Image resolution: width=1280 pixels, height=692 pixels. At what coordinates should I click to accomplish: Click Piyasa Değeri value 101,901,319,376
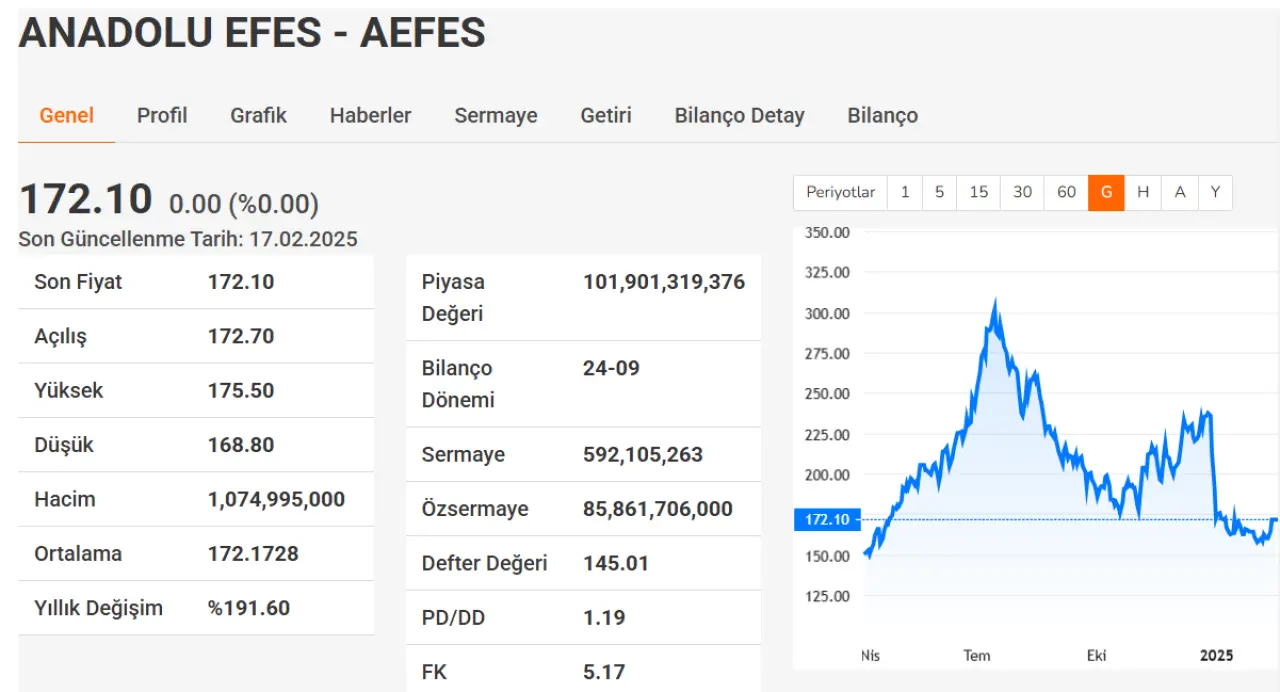[x=664, y=282]
